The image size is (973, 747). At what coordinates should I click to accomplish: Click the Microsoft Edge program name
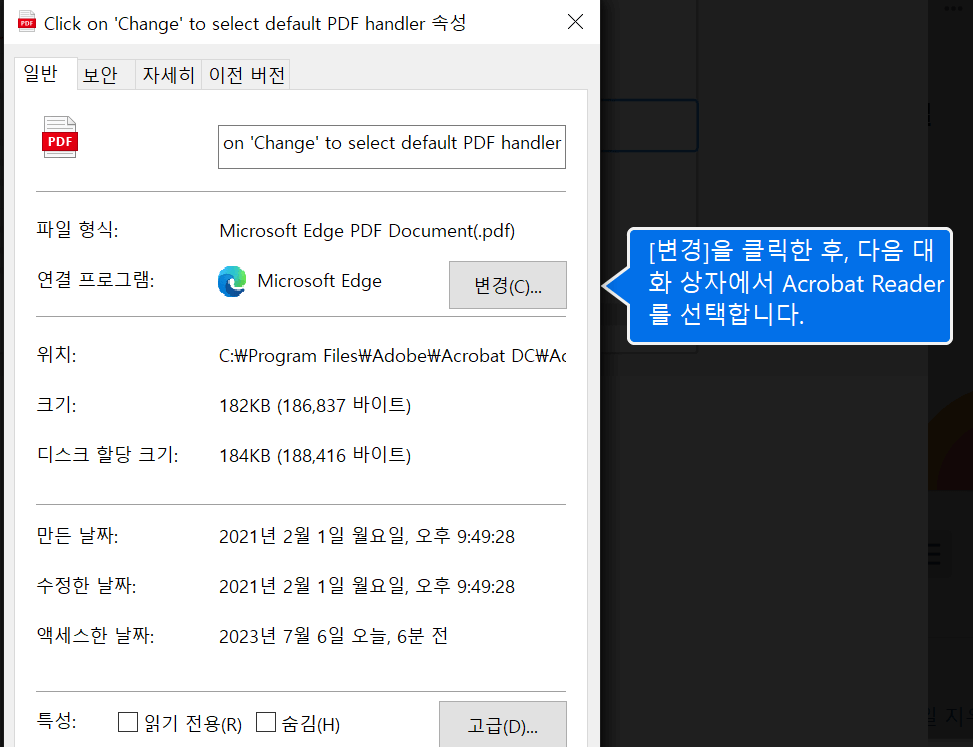coord(320,281)
